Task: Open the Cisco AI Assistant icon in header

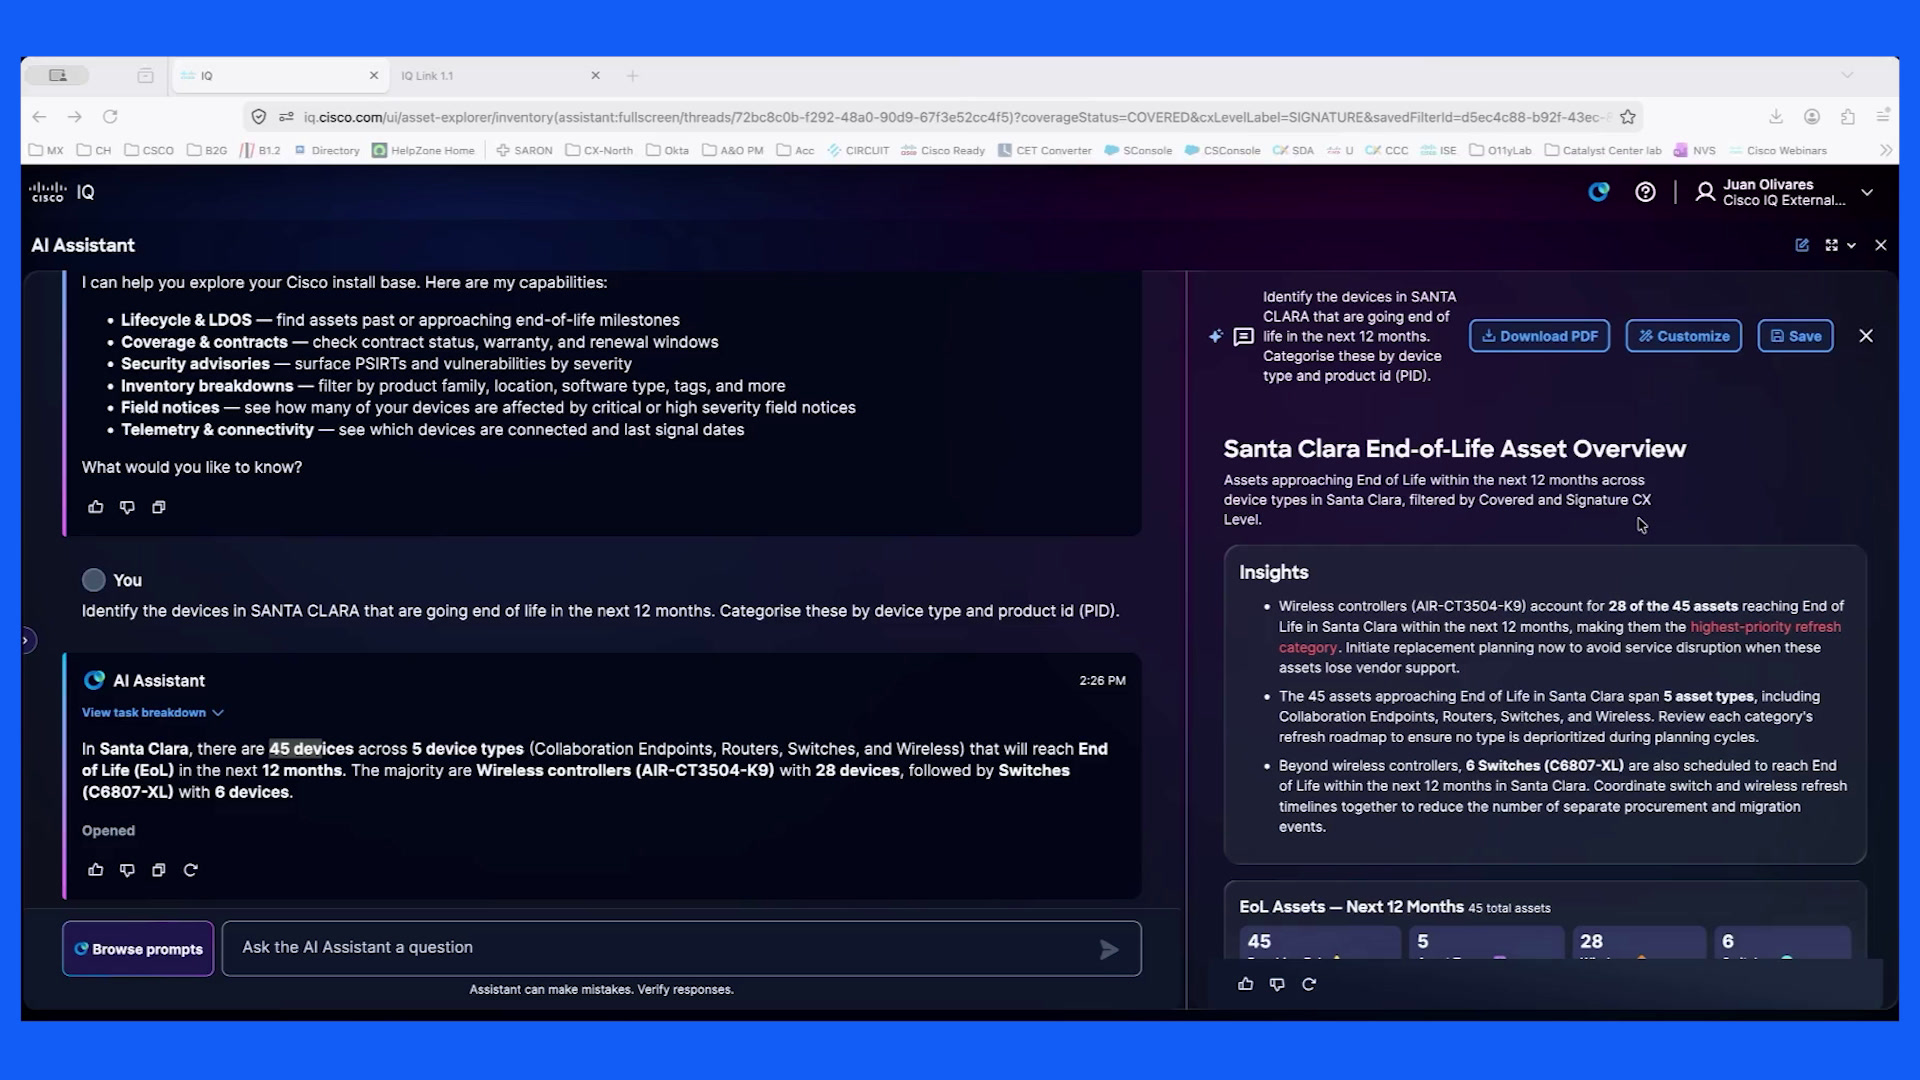Action: pyautogui.click(x=1599, y=192)
